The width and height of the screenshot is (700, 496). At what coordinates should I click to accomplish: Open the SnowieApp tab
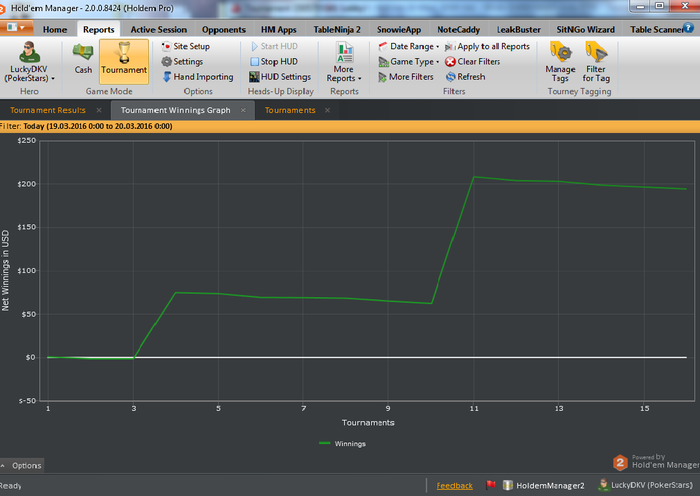point(399,29)
